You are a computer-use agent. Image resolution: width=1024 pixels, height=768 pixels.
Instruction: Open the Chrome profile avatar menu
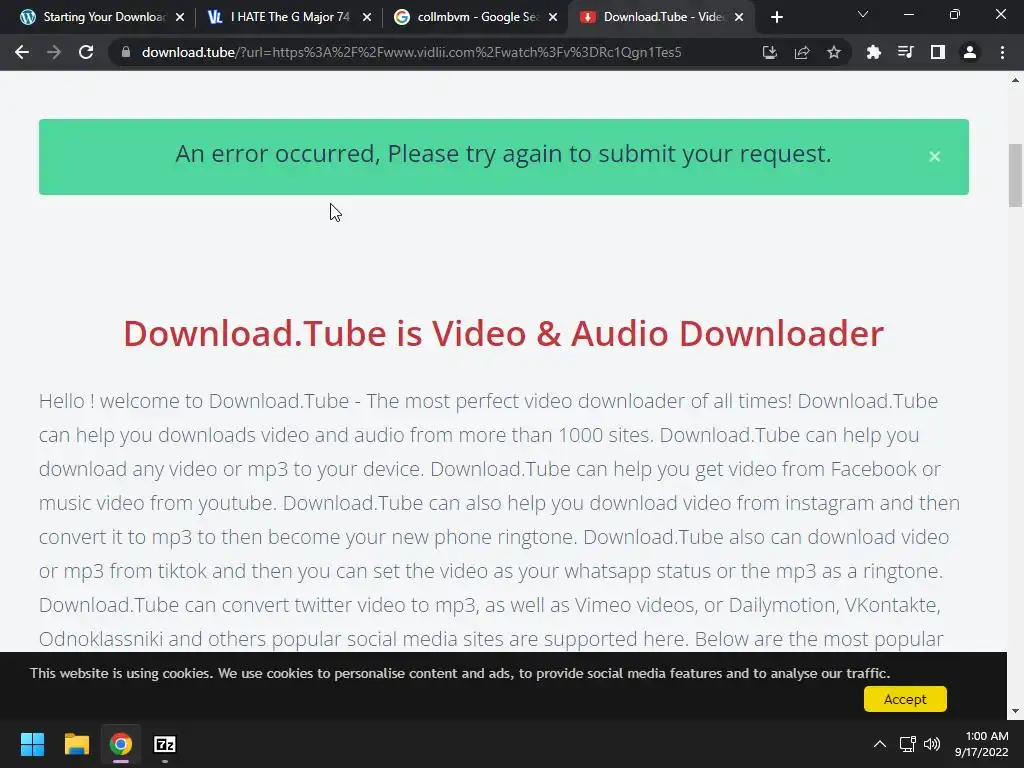pyautogui.click(x=970, y=52)
